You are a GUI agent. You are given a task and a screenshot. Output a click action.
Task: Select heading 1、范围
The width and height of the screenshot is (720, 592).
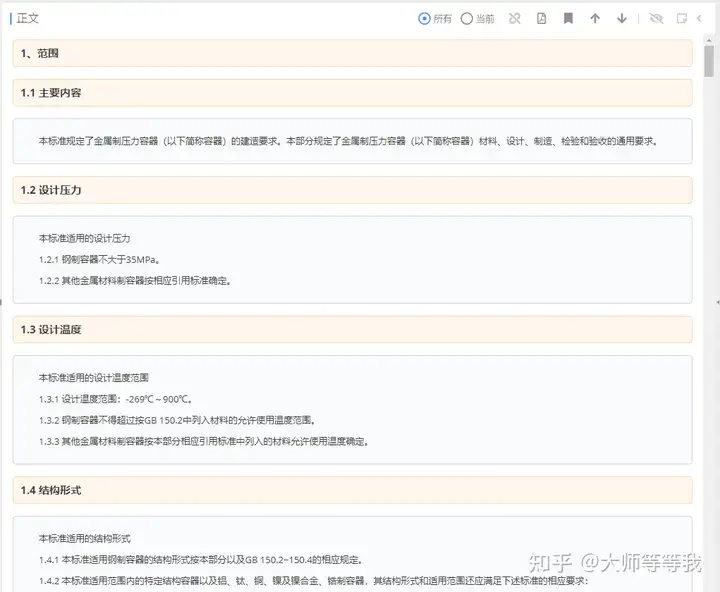click(352, 53)
